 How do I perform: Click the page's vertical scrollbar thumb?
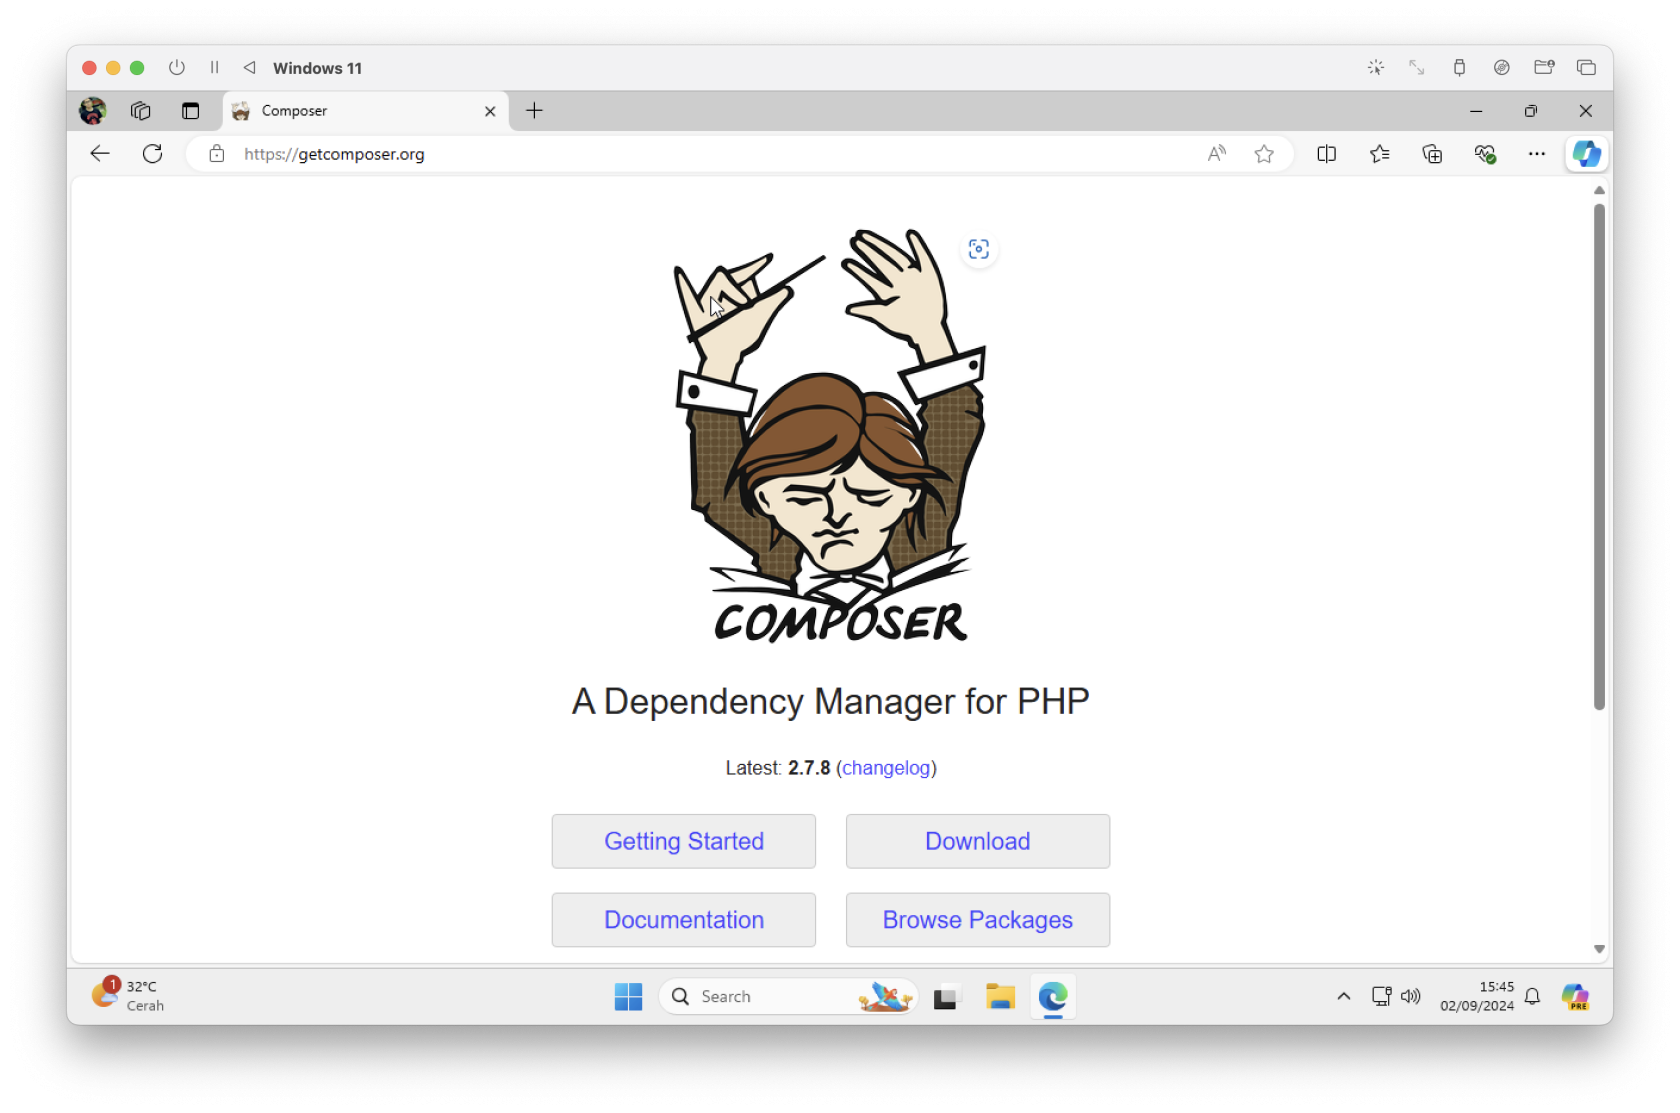1599,456
